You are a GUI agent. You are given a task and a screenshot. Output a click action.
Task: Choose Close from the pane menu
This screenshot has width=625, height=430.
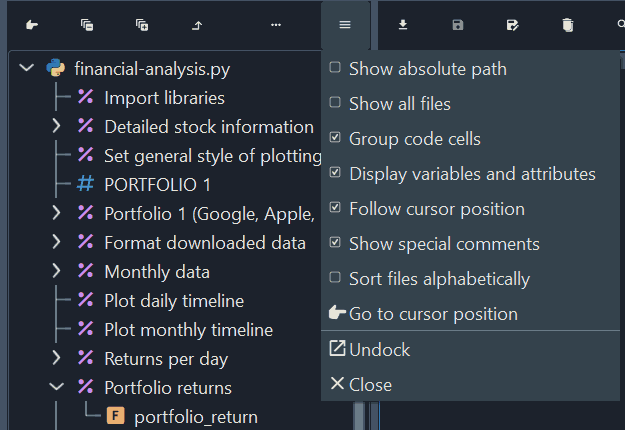click(x=470, y=385)
